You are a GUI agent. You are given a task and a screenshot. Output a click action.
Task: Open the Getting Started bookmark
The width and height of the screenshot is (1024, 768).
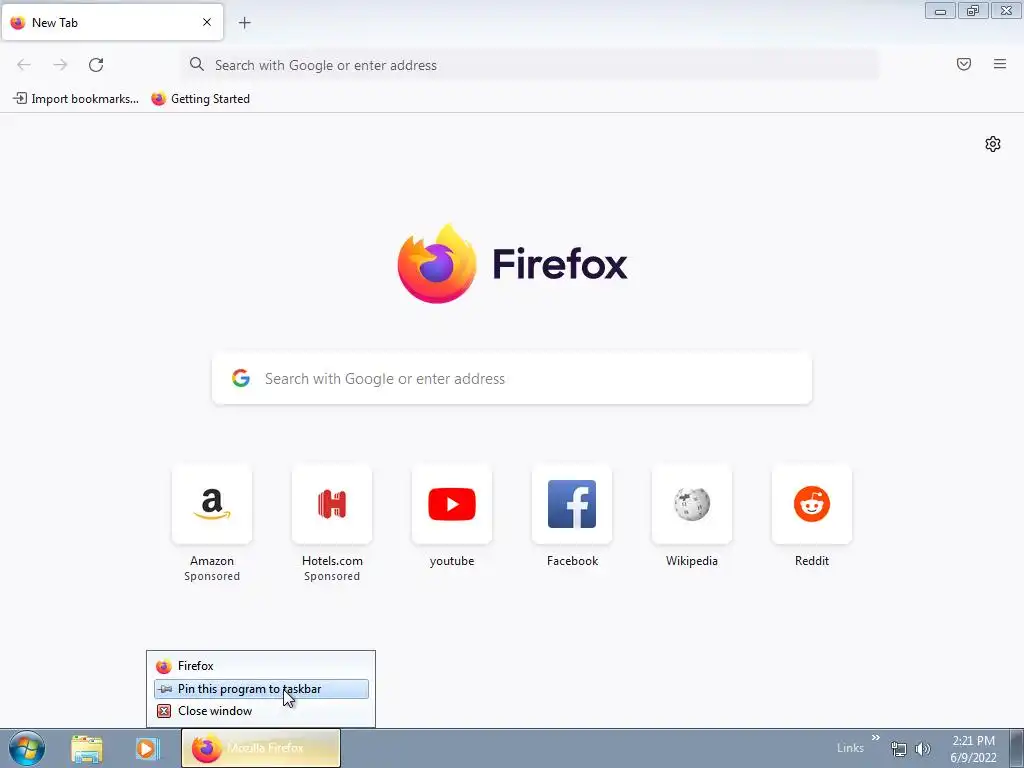(200, 99)
